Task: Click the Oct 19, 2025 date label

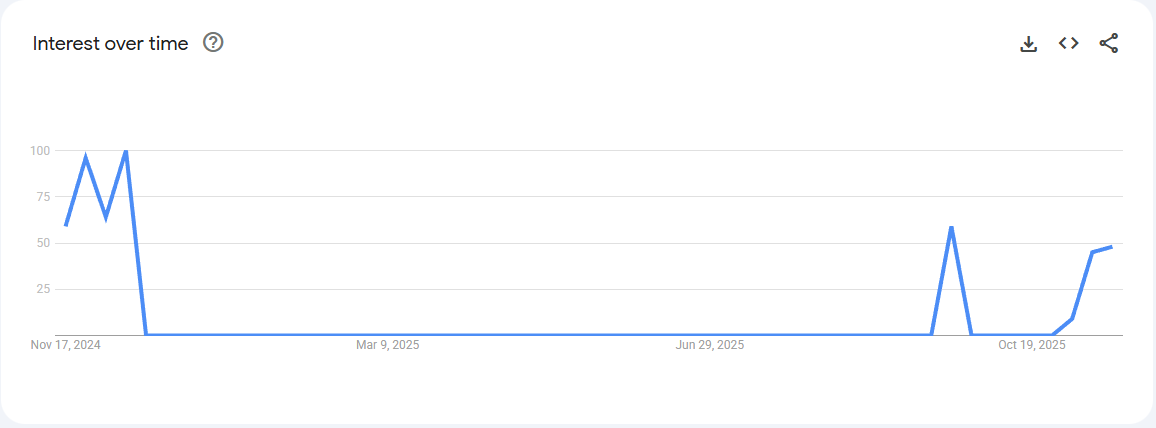Action: click(x=1032, y=346)
